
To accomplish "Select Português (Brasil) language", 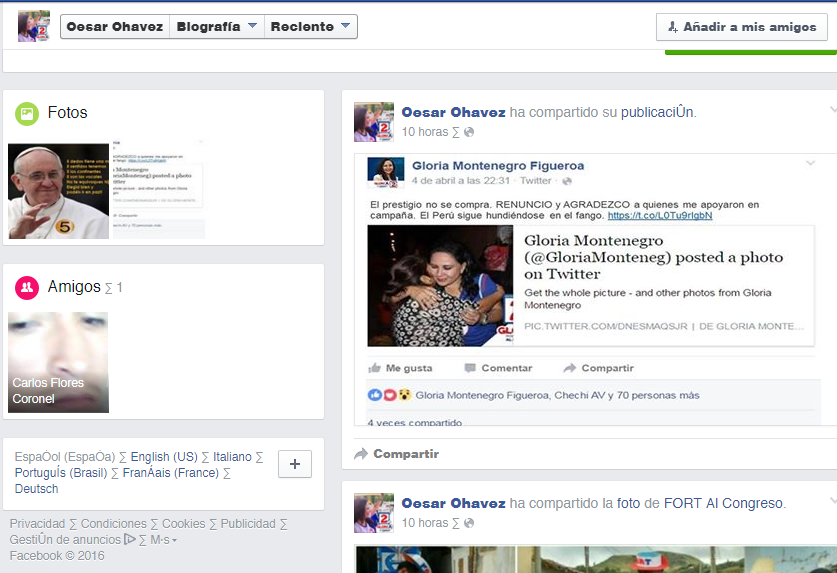I will [61, 473].
